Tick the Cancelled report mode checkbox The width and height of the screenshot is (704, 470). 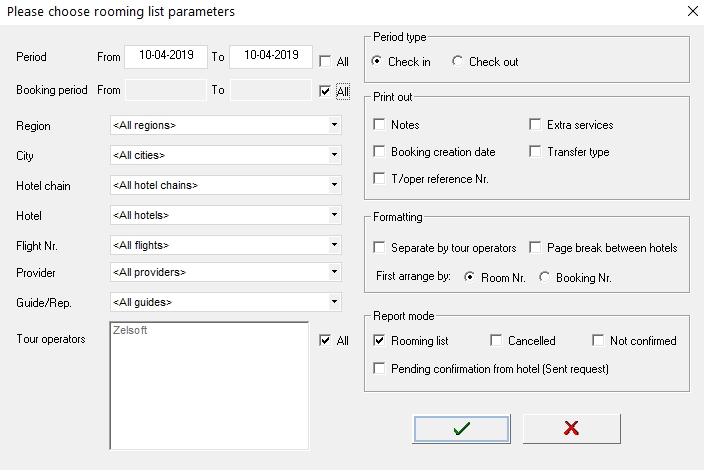pos(496,340)
